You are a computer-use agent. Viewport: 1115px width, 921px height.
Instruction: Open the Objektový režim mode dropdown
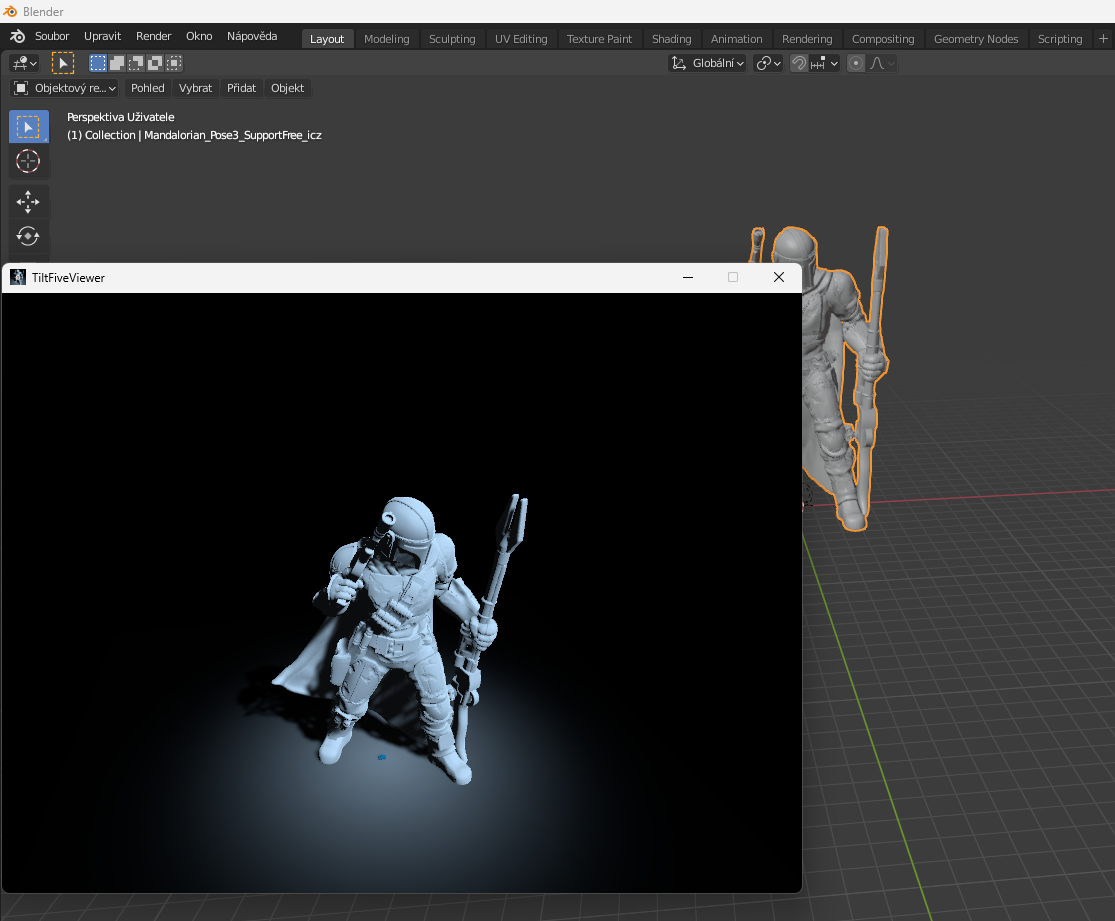(65, 88)
